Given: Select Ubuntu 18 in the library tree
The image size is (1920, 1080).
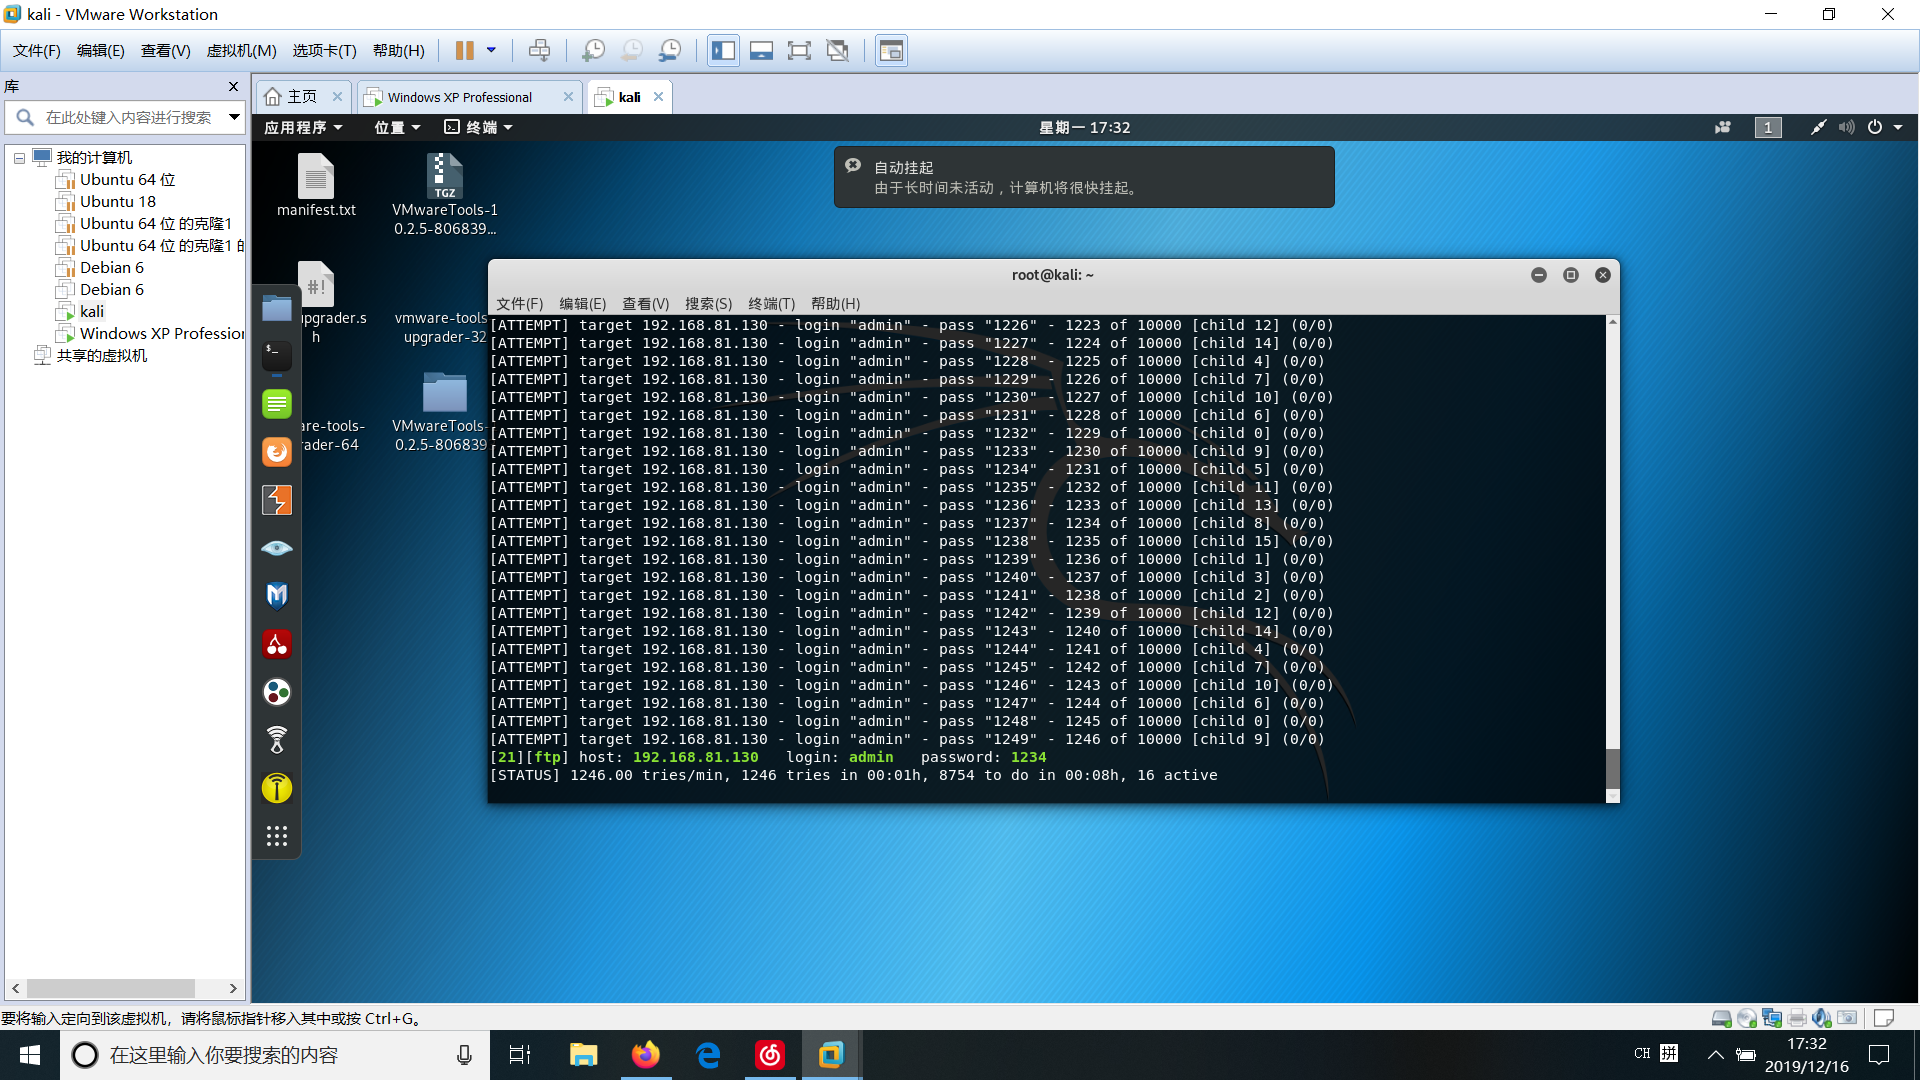Looking at the screenshot, I should click(x=117, y=201).
